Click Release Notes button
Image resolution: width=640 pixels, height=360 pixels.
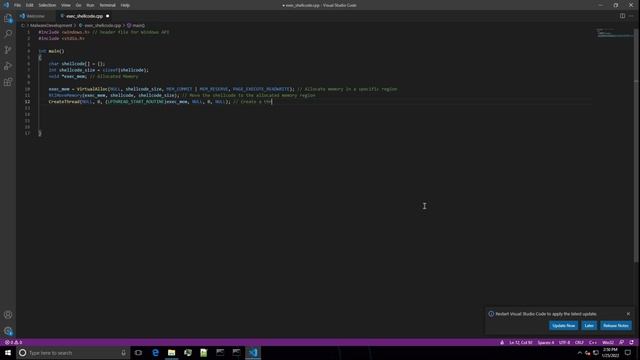point(616,326)
